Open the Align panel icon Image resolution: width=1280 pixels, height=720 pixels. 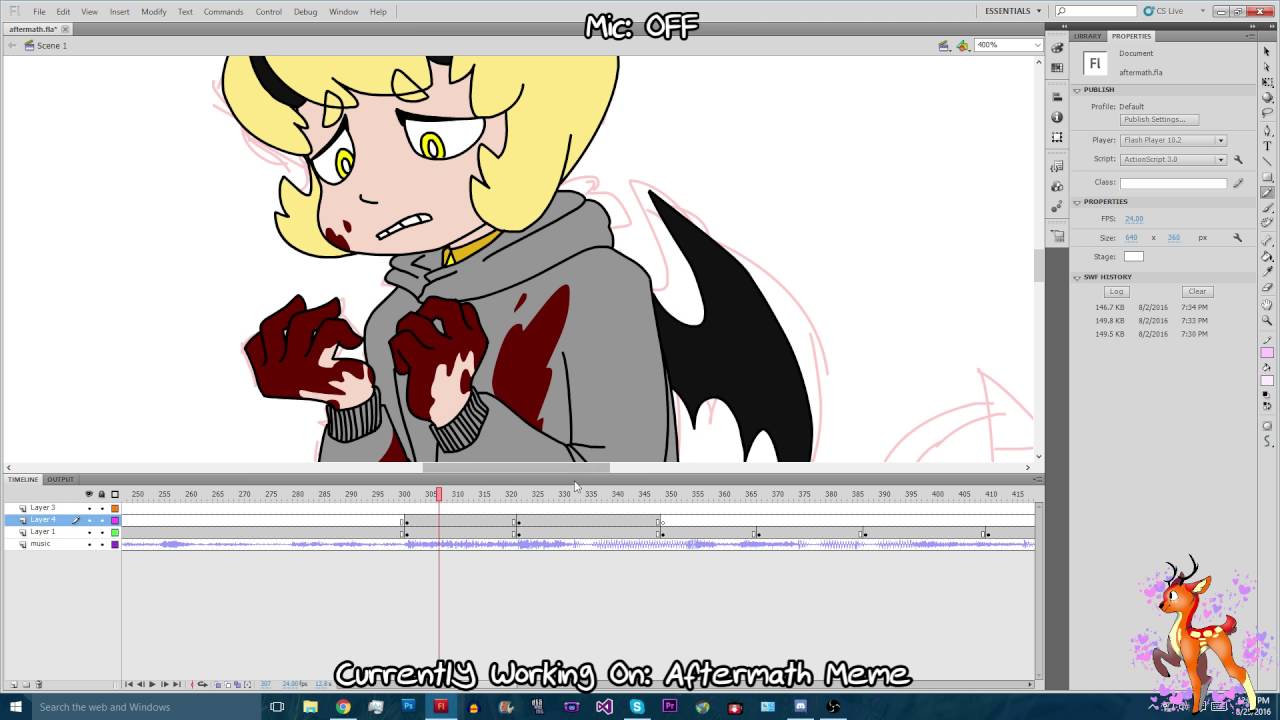pos(1057,97)
